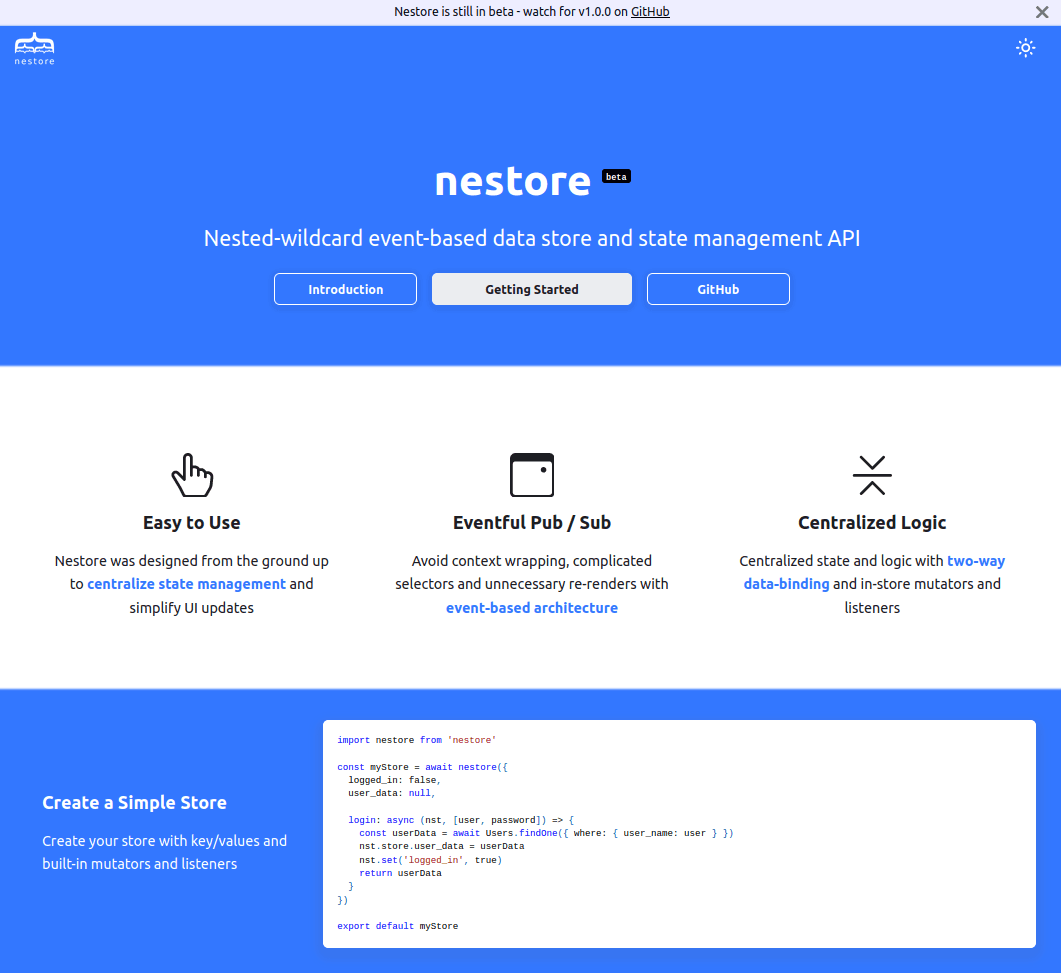Click the Easy to Use heading

click(x=191, y=523)
